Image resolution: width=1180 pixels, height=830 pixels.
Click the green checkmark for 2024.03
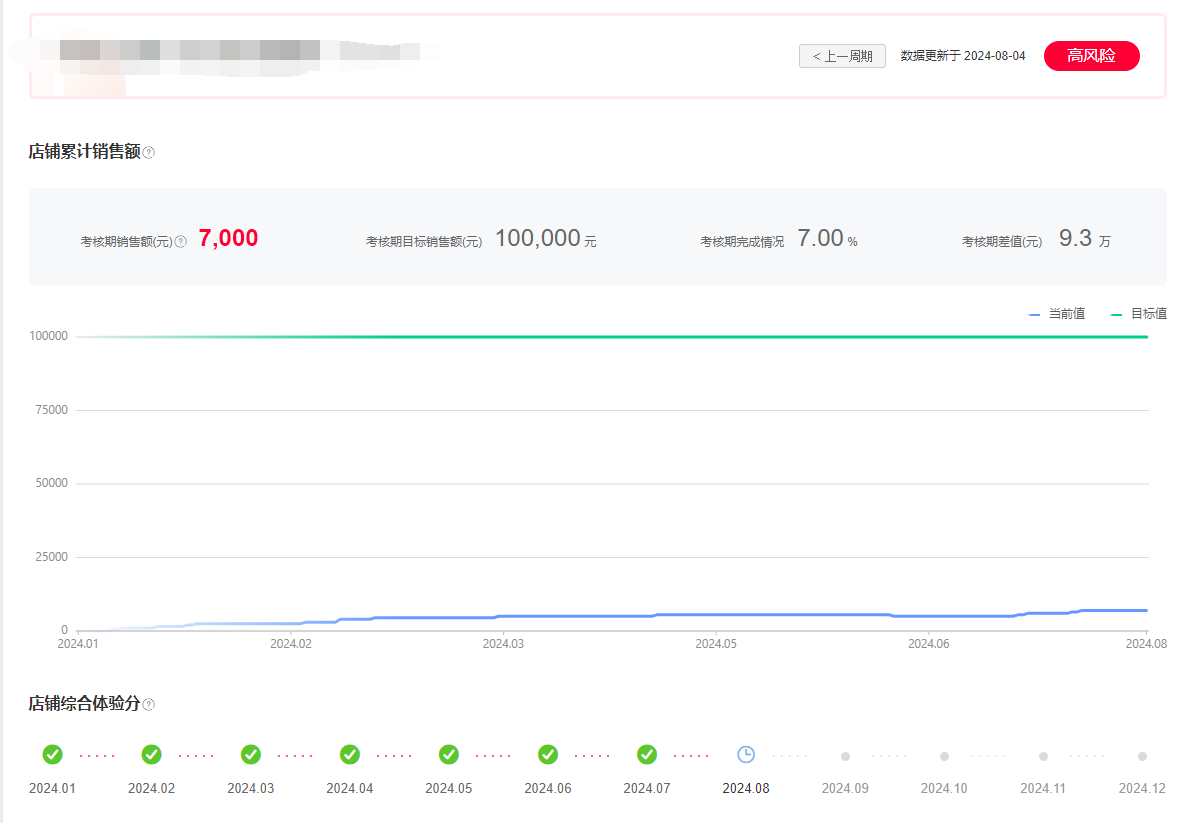(250, 754)
